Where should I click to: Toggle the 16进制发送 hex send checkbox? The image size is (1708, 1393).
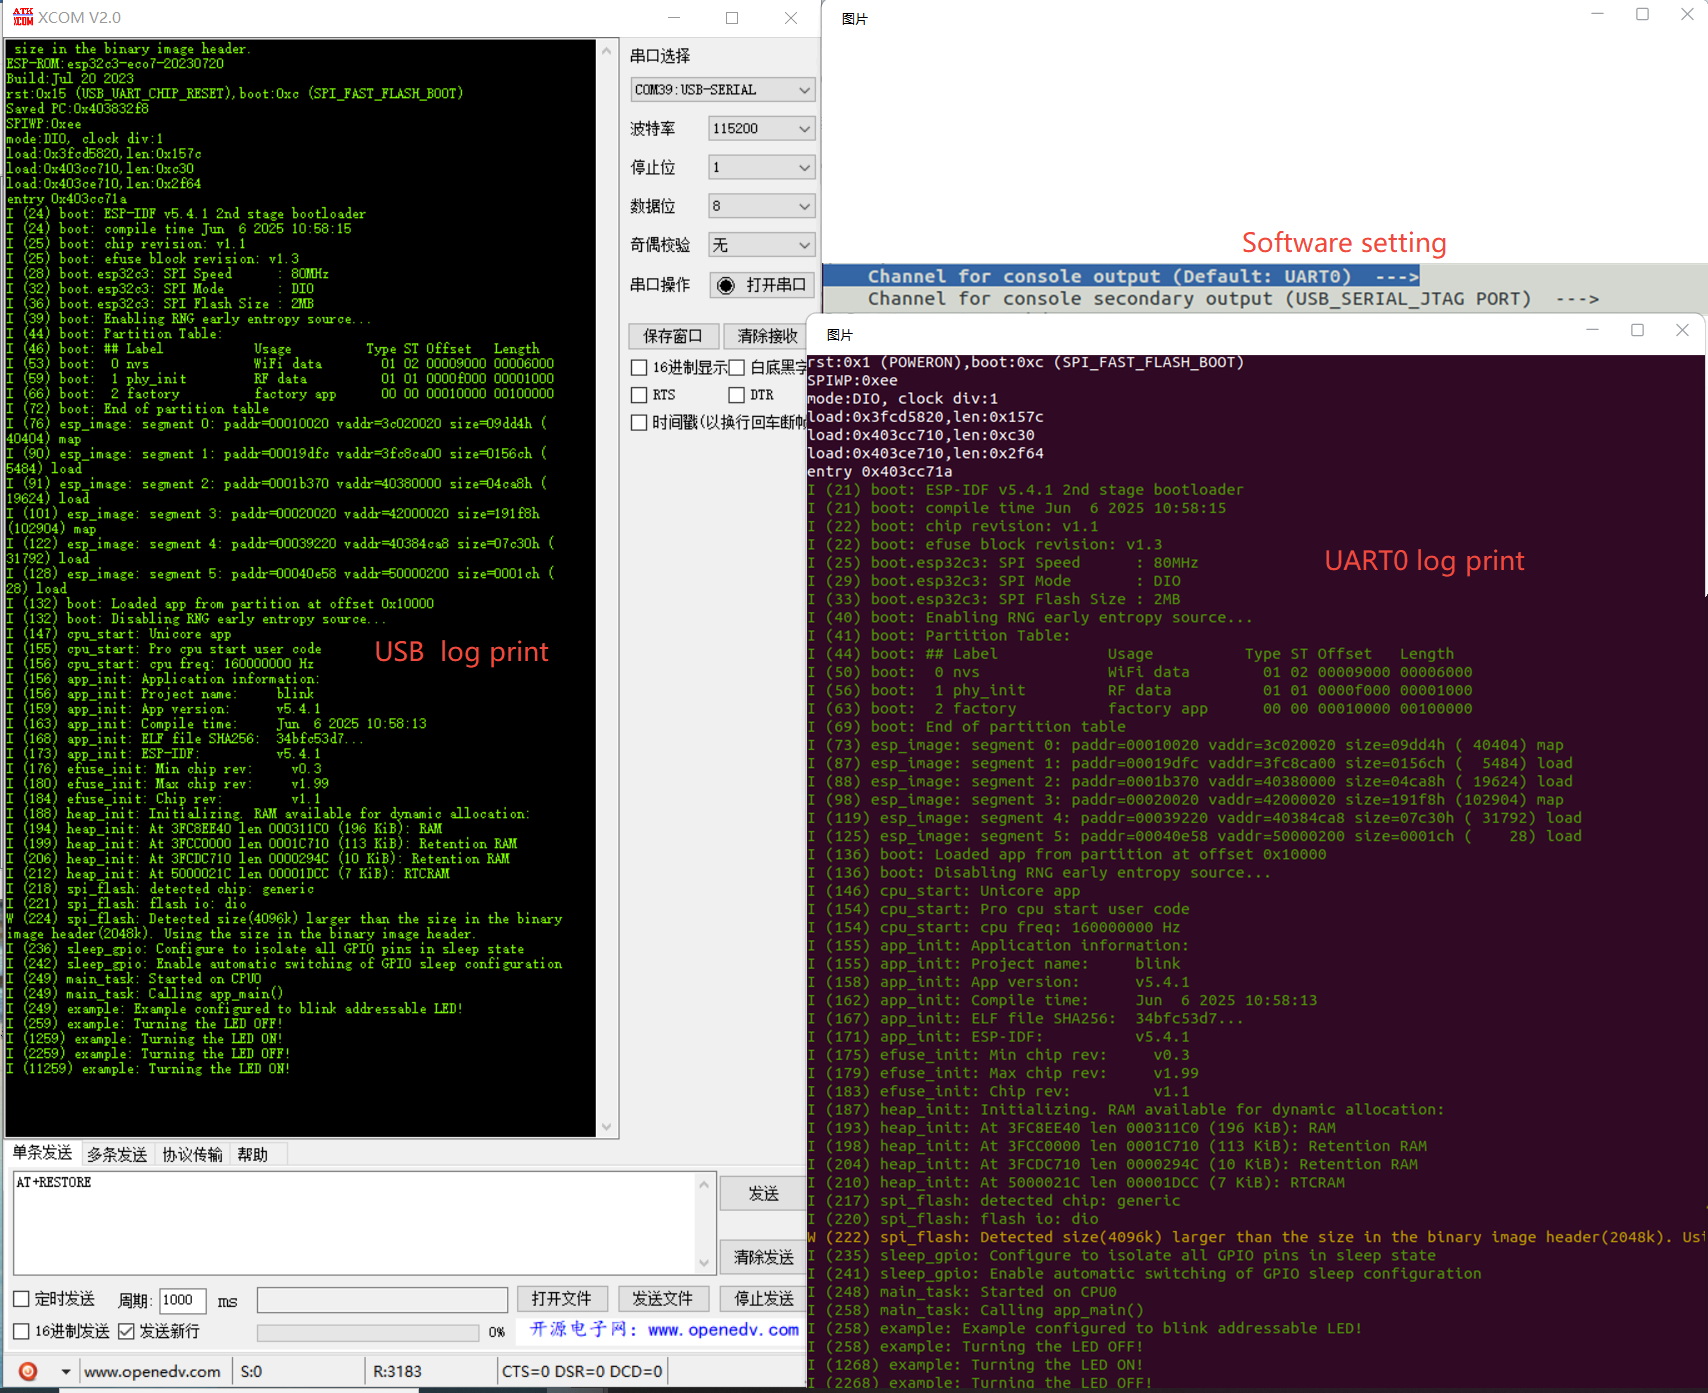(x=21, y=1331)
